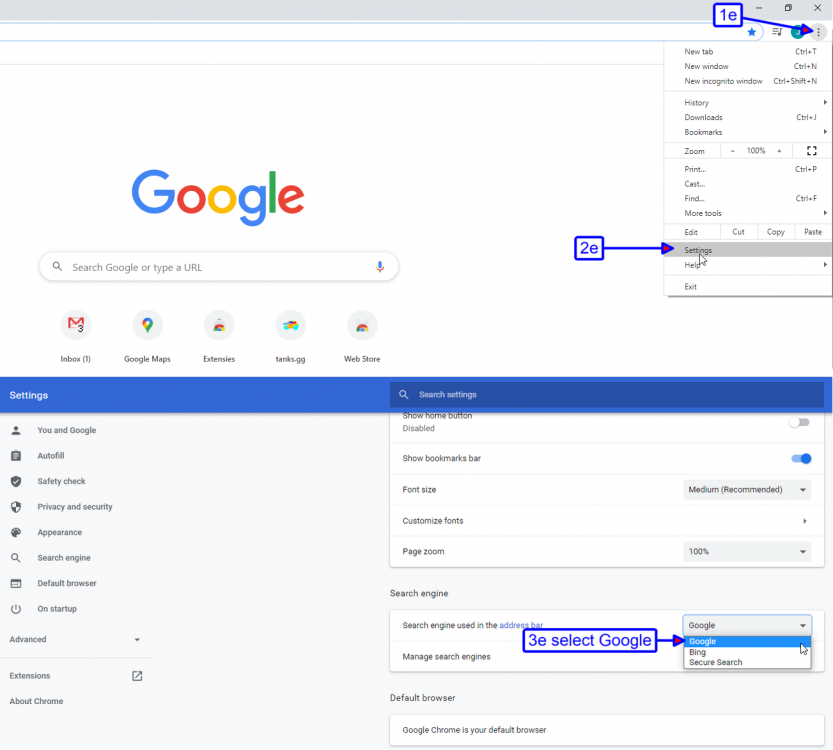Click the You and Google person icon
Screen dimensions: 833x750
point(16,430)
